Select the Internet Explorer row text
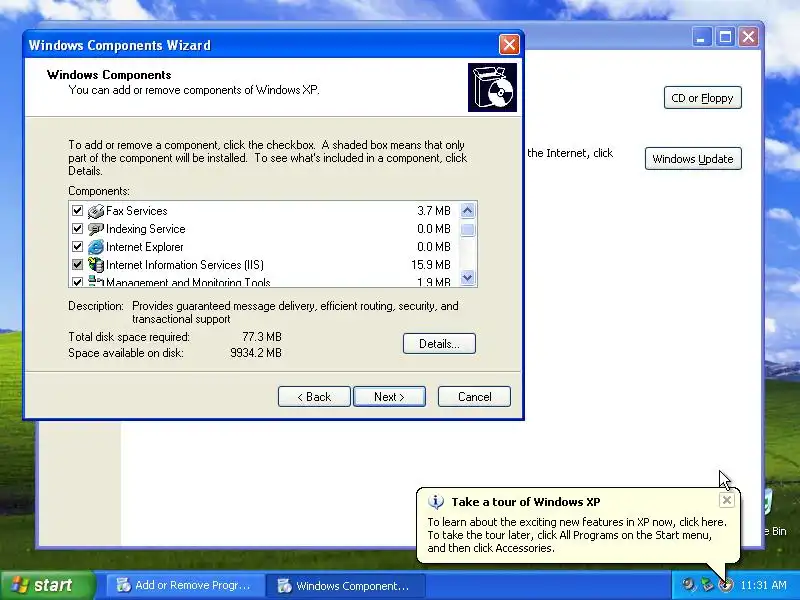 click(144, 247)
